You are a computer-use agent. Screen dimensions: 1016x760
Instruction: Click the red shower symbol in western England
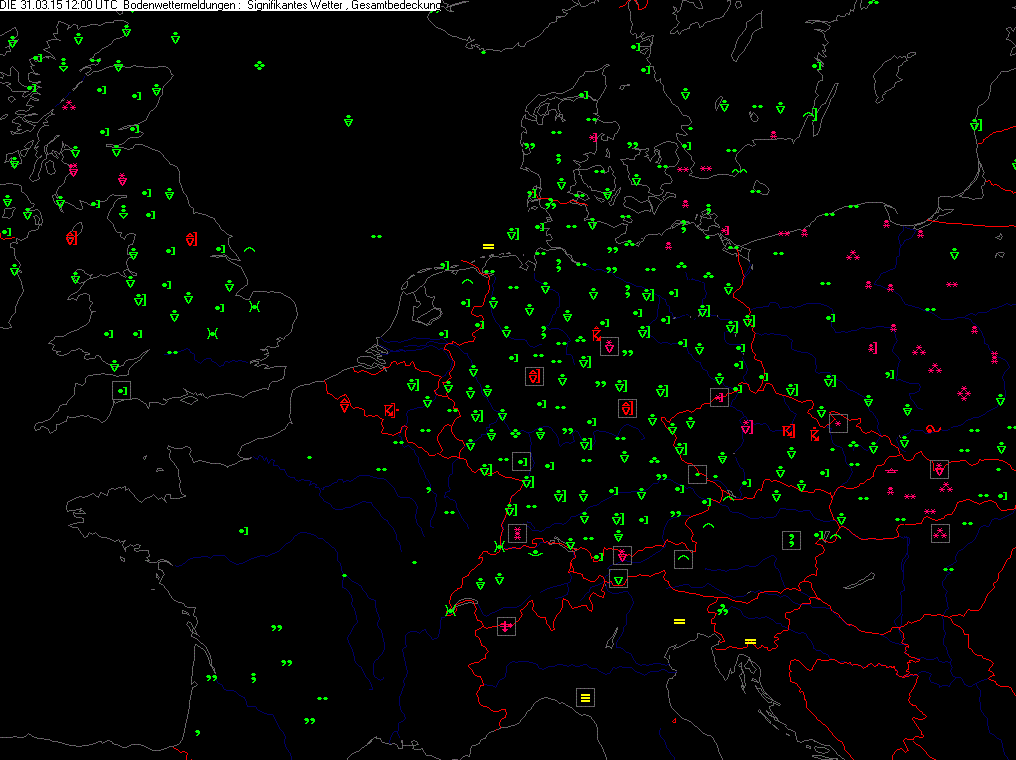click(71, 237)
